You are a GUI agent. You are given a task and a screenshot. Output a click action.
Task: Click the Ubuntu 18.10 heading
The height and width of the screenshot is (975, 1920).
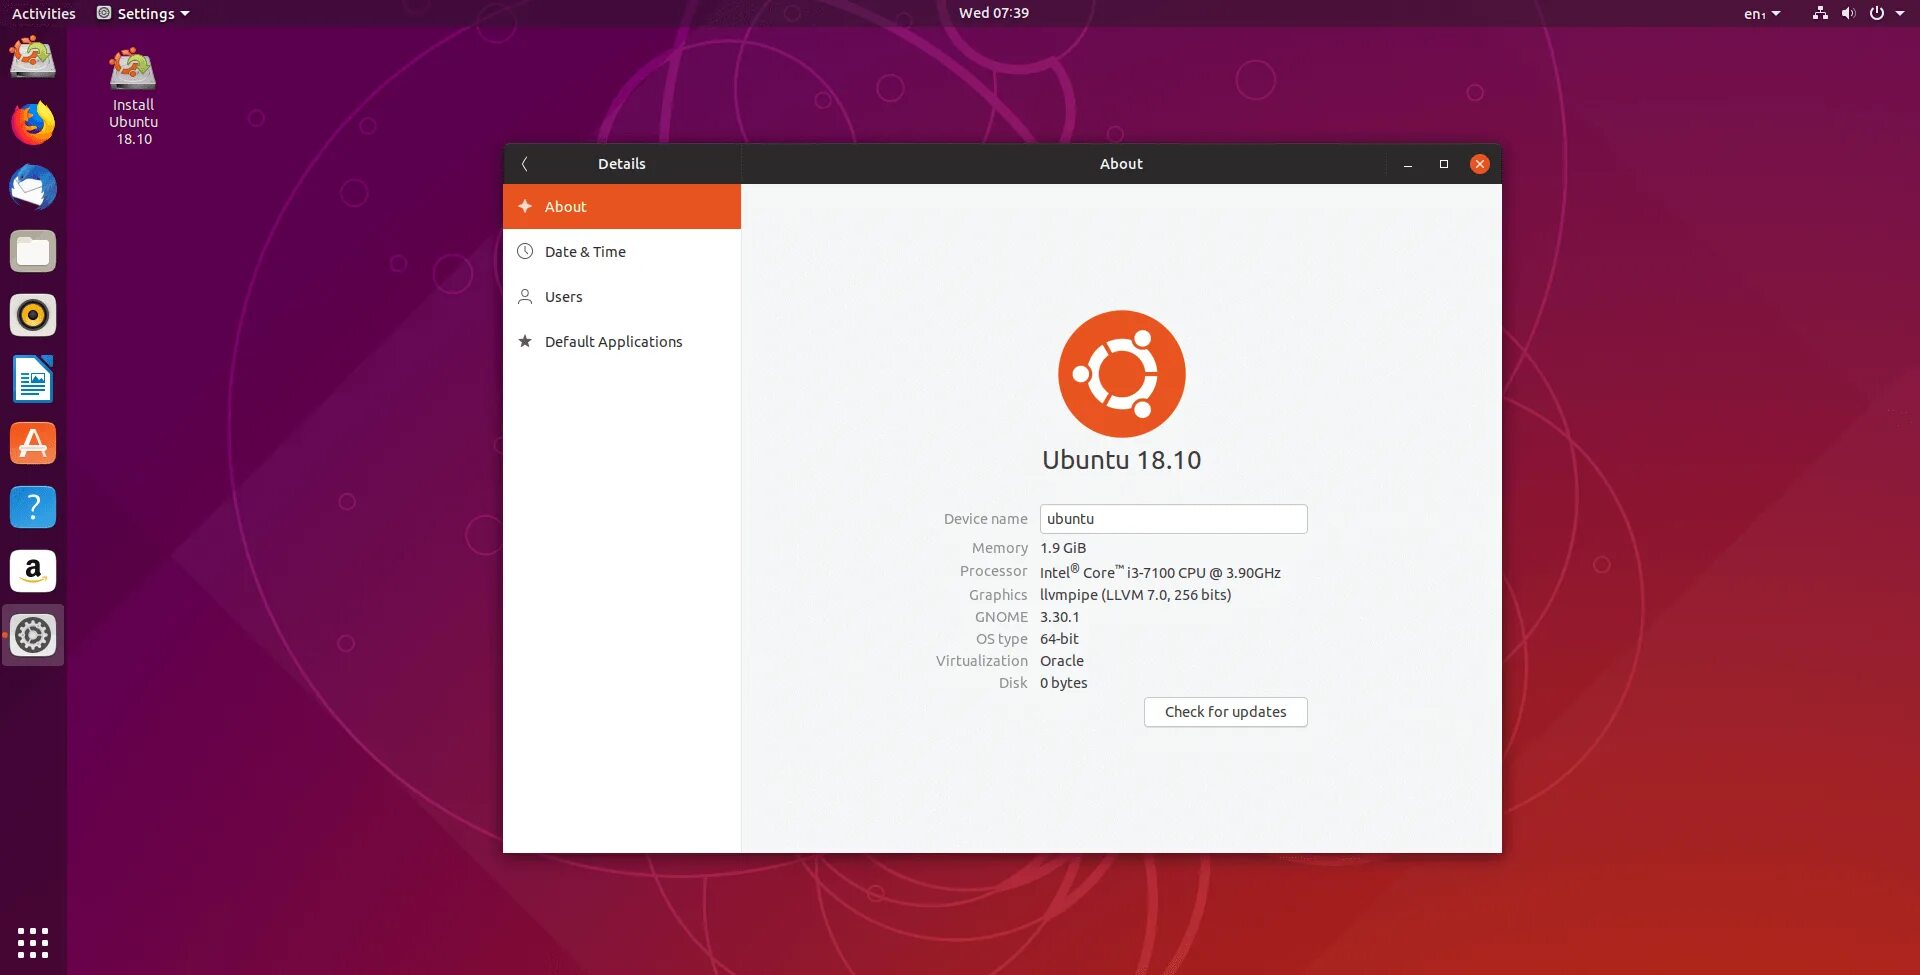point(1122,460)
